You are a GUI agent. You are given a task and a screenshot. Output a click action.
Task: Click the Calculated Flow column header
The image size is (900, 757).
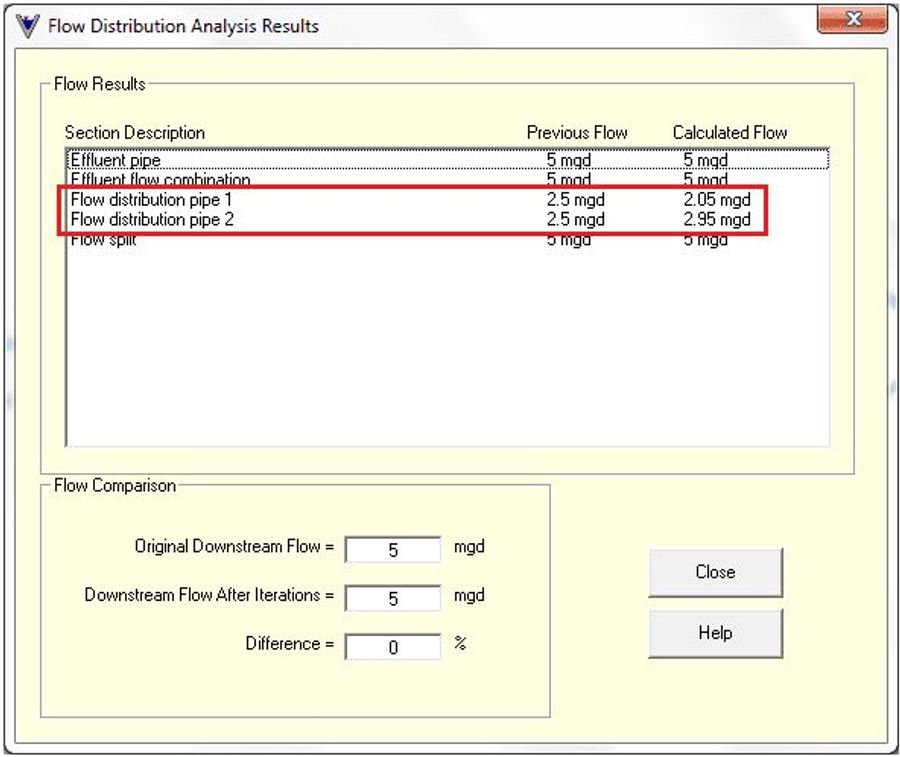(729, 133)
